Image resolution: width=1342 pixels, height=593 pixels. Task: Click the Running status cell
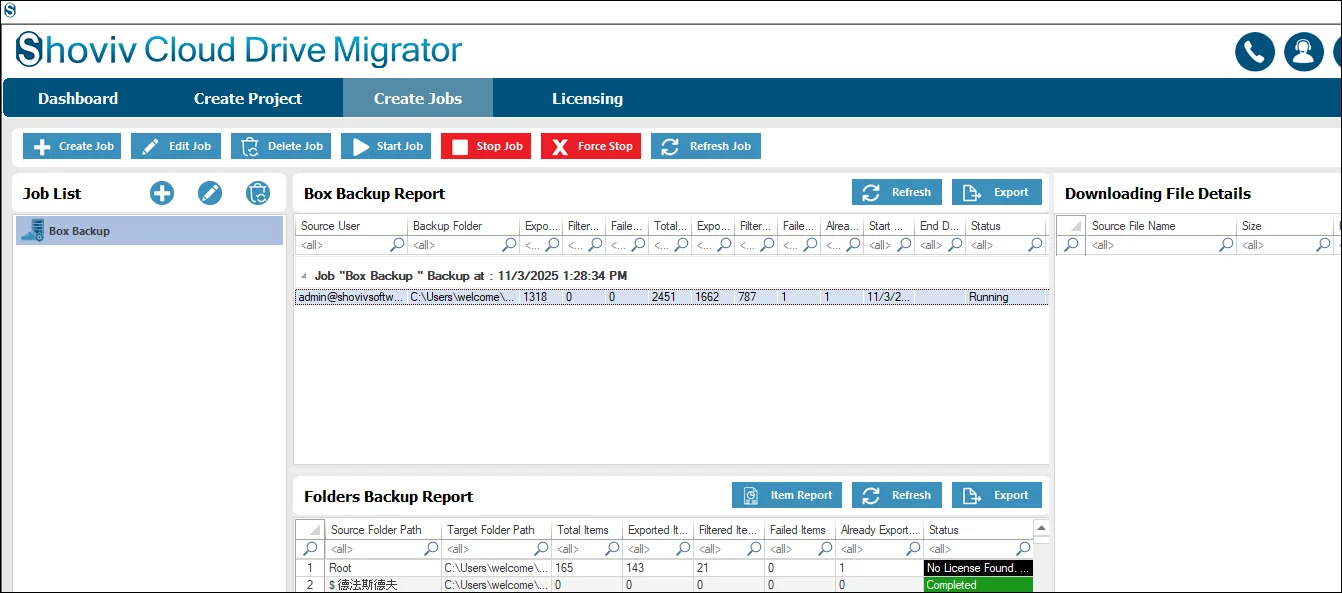(1006, 297)
